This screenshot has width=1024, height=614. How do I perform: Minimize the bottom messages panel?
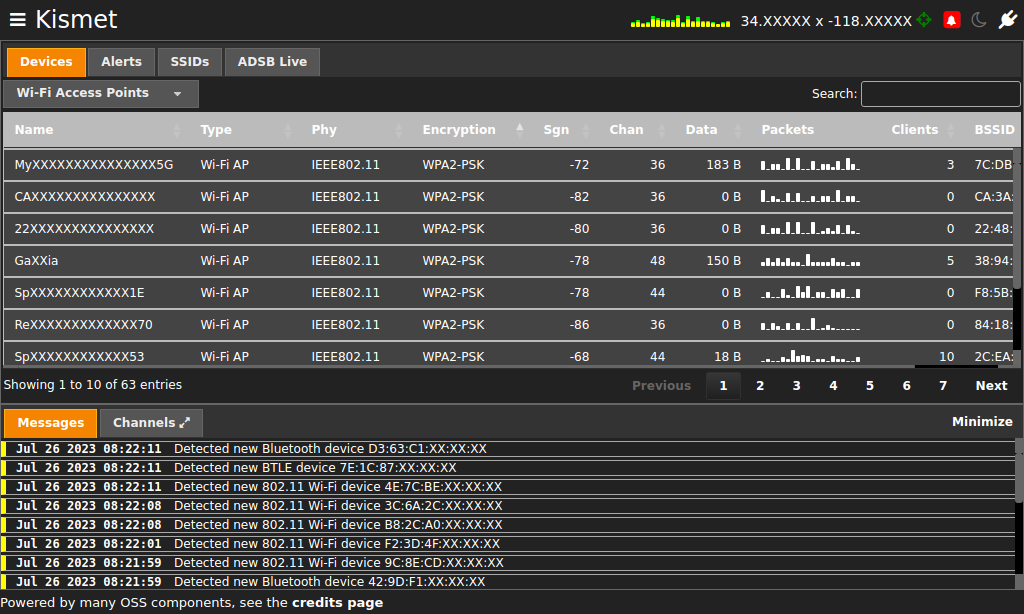(982, 422)
